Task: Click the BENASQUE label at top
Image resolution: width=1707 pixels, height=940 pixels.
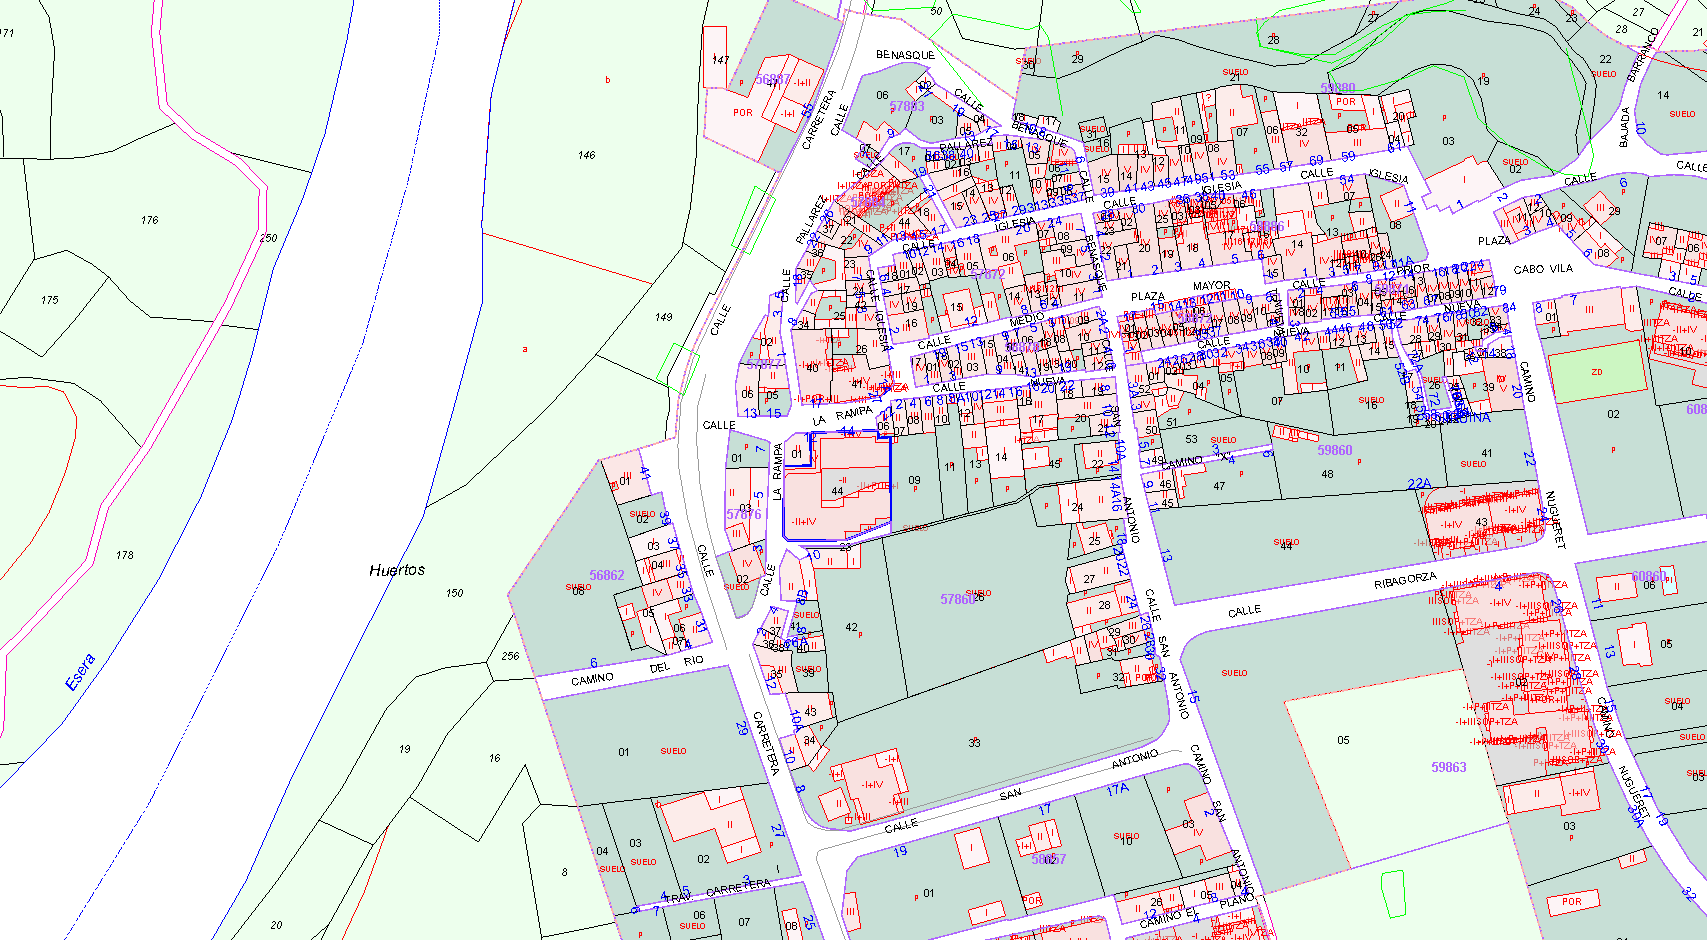Action: (905, 55)
